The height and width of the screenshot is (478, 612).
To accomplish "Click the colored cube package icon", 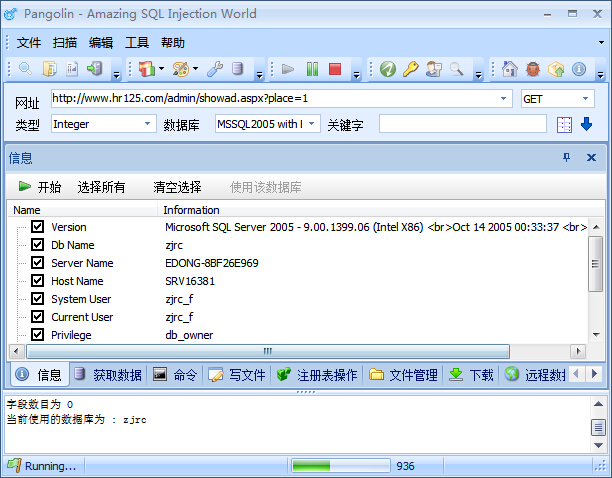I will [147, 69].
